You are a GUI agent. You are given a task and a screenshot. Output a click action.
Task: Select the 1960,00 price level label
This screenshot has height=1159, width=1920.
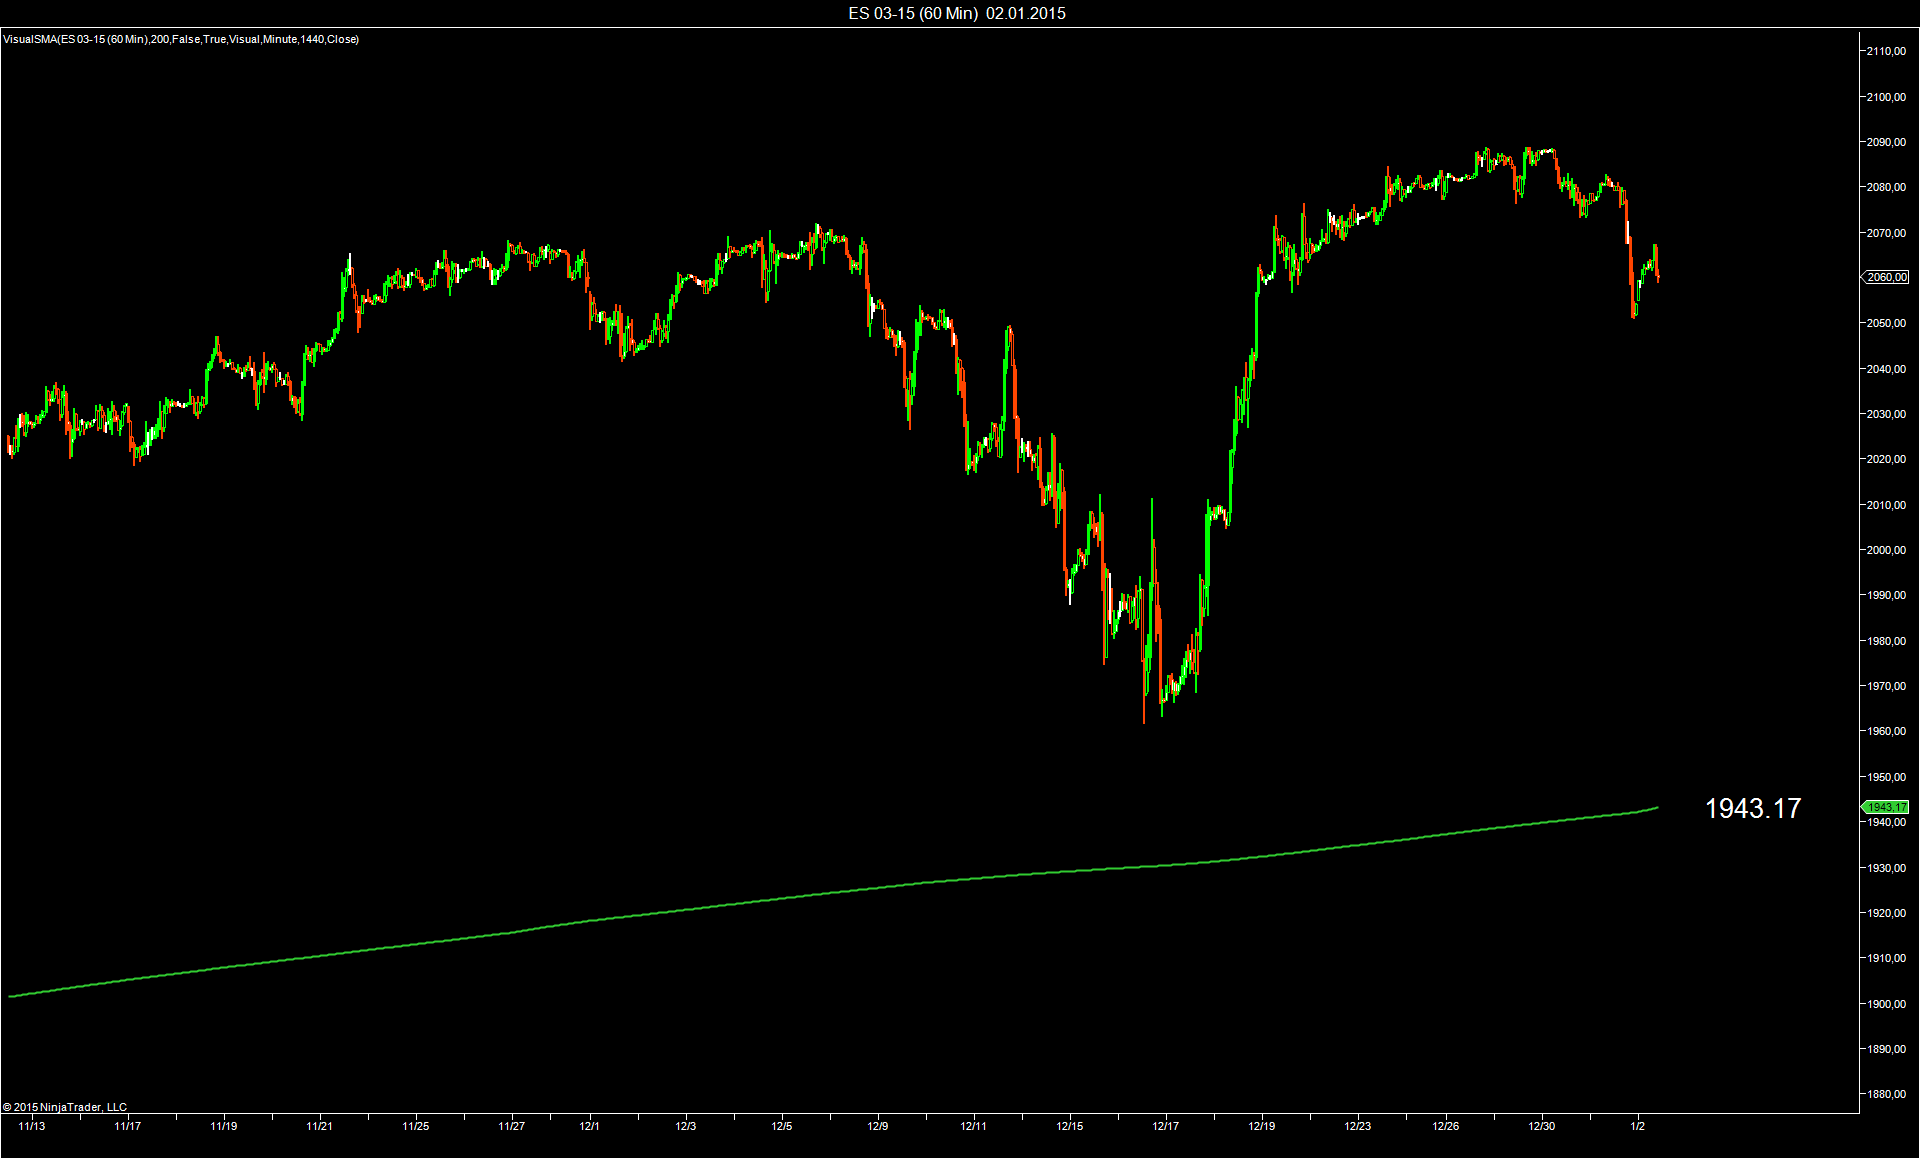[1886, 731]
